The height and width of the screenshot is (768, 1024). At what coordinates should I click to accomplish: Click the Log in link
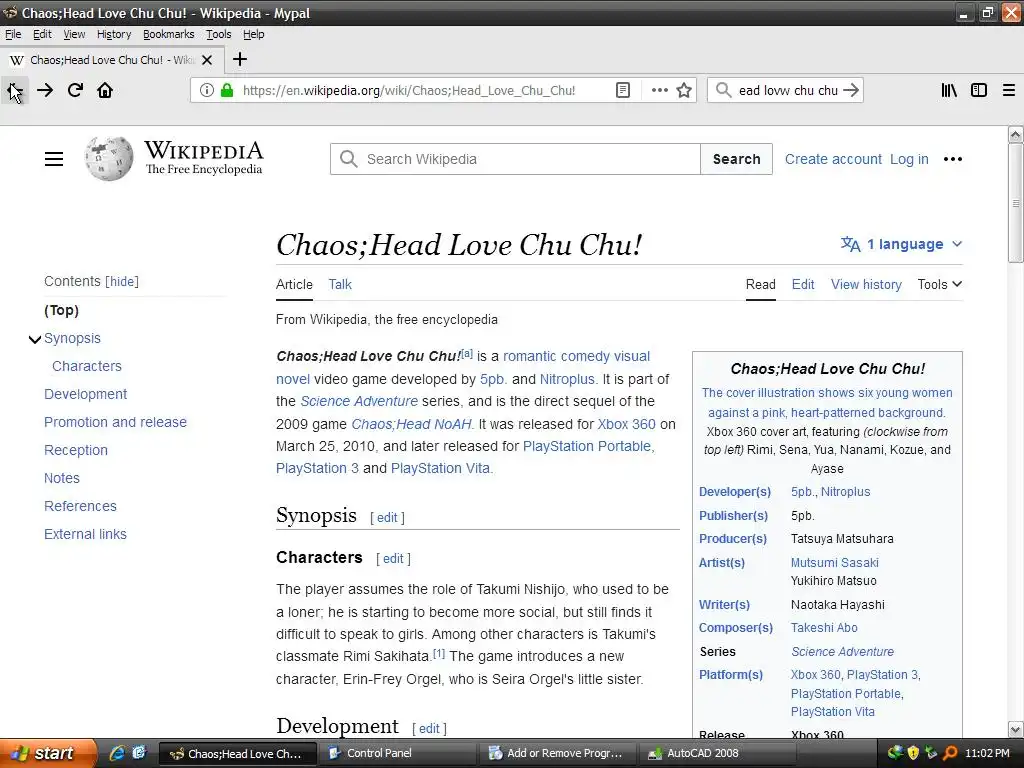click(909, 159)
